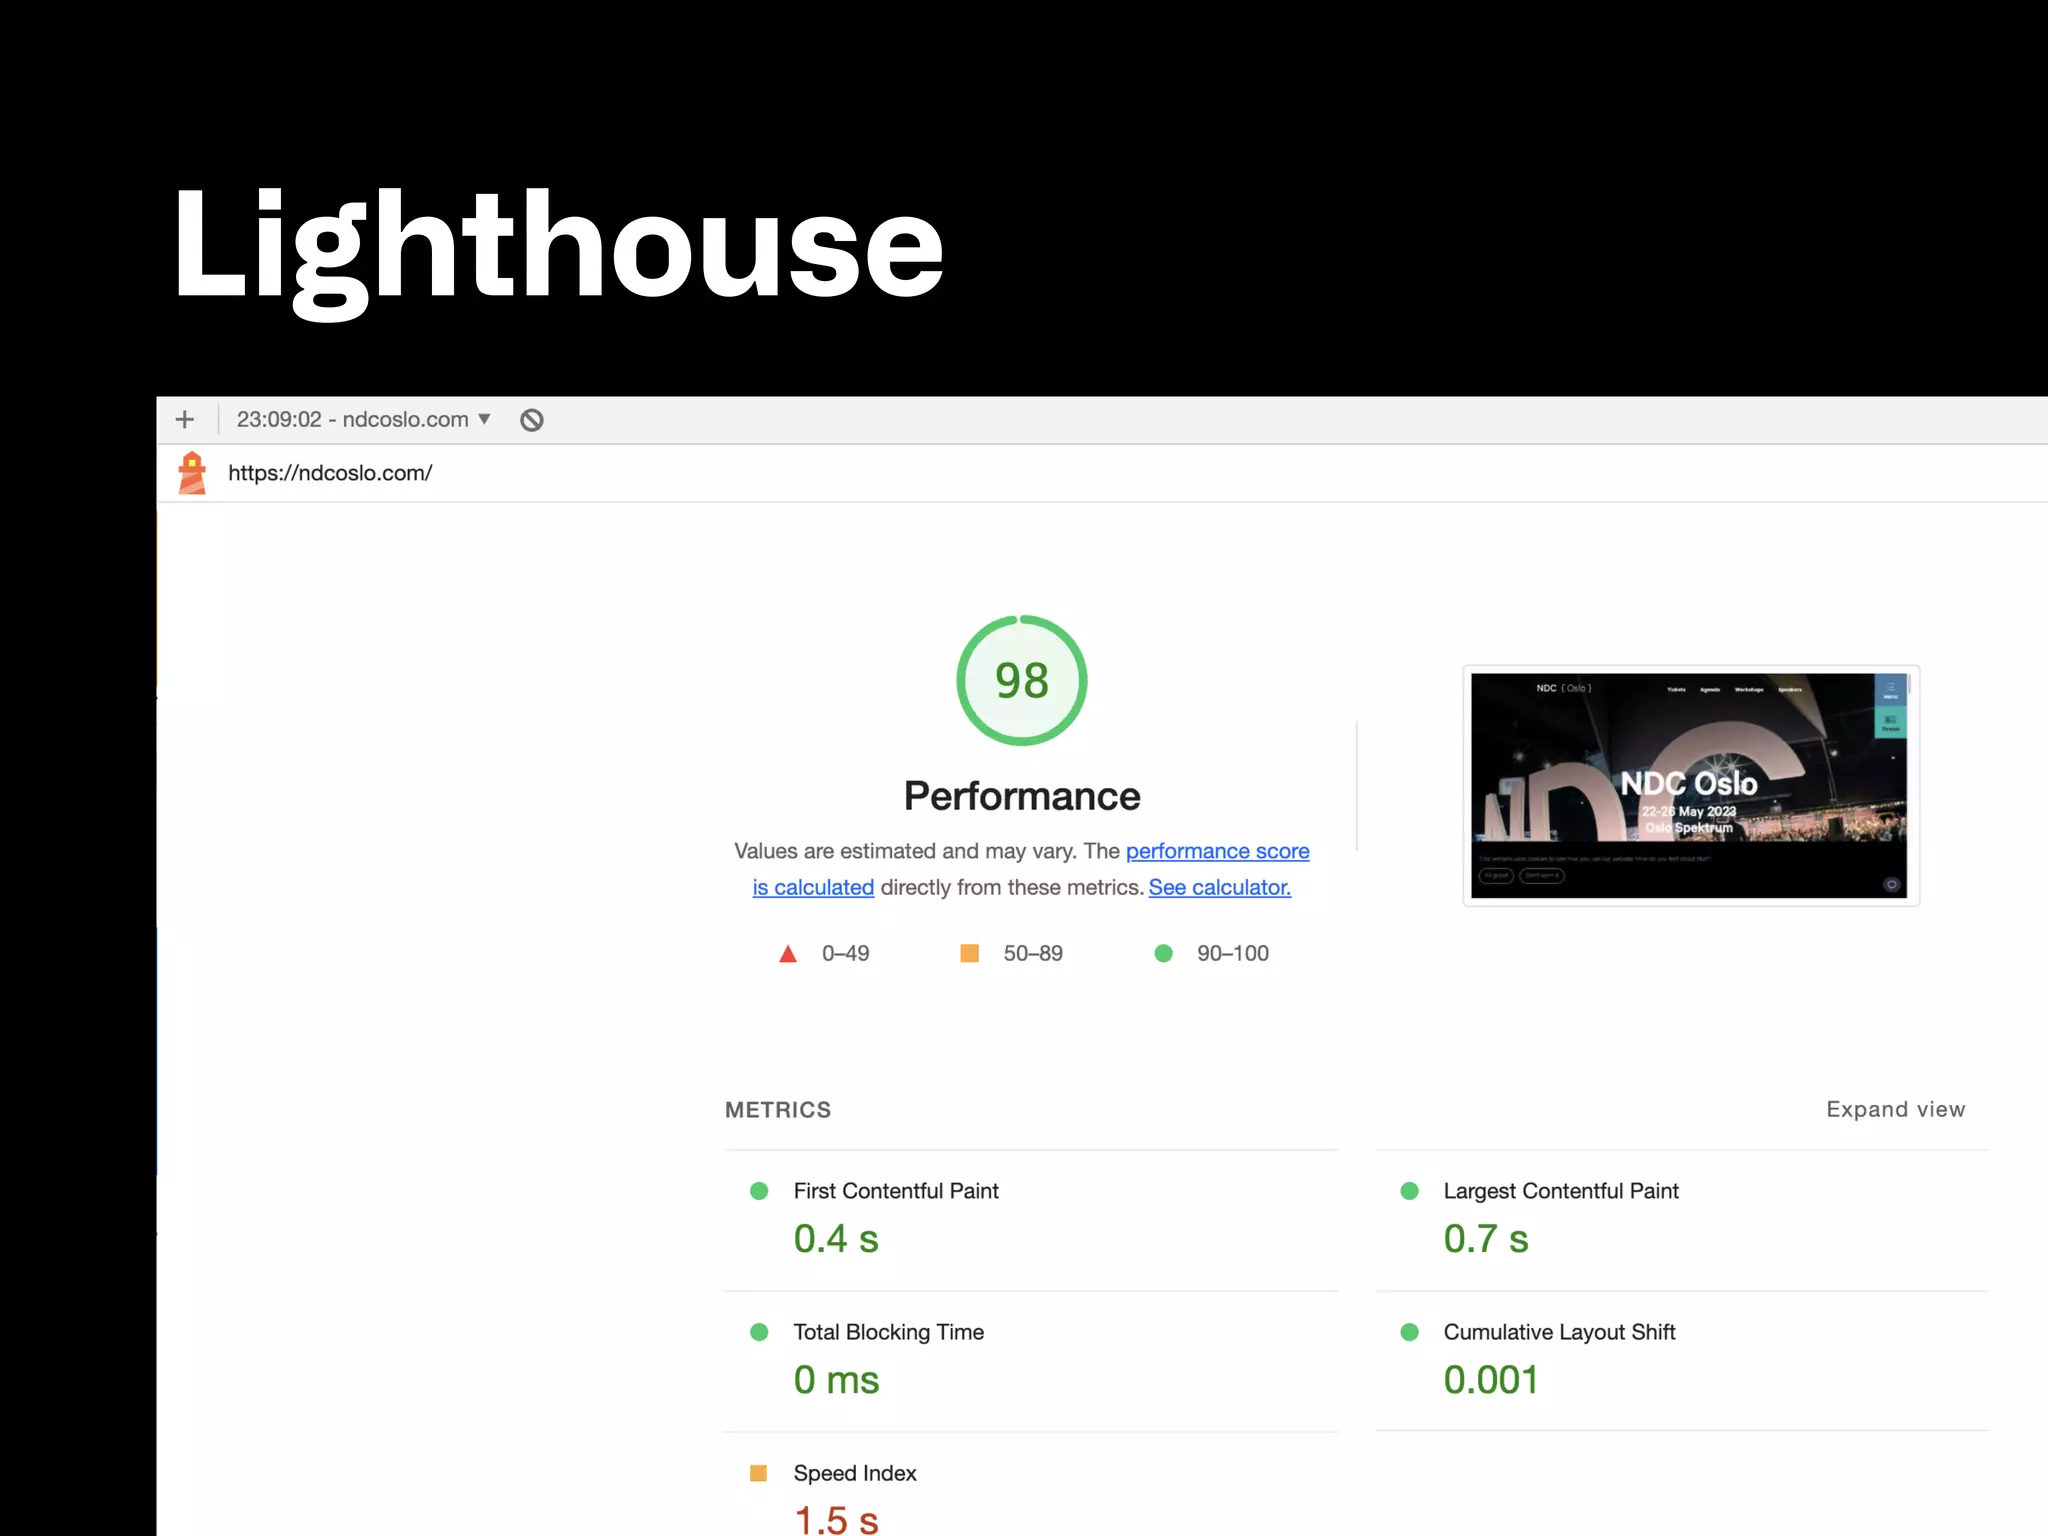
Task: Click the 0 ms value
Action: click(836, 1380)
